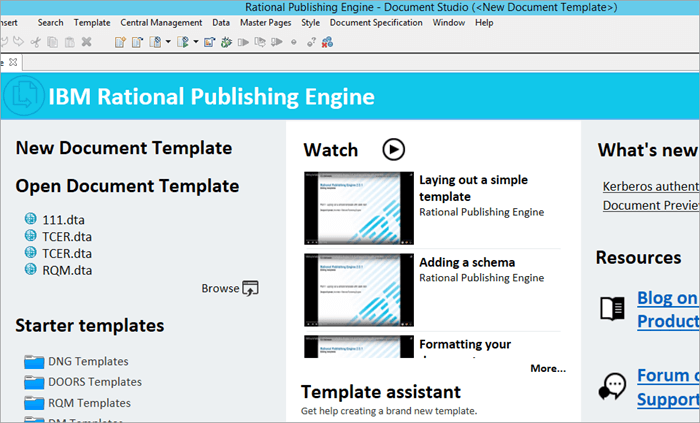Screen dimensions: 700x423
Task: Create a new template via toolbar icon
Action: pos(120,42)
